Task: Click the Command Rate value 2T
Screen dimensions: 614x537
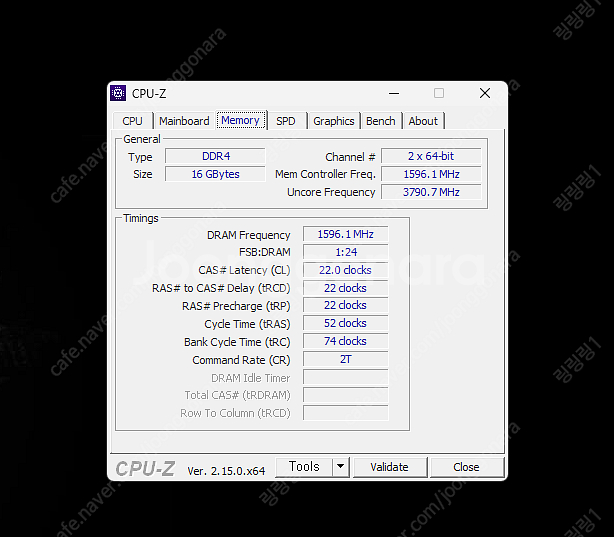Action: pos(345,359)
